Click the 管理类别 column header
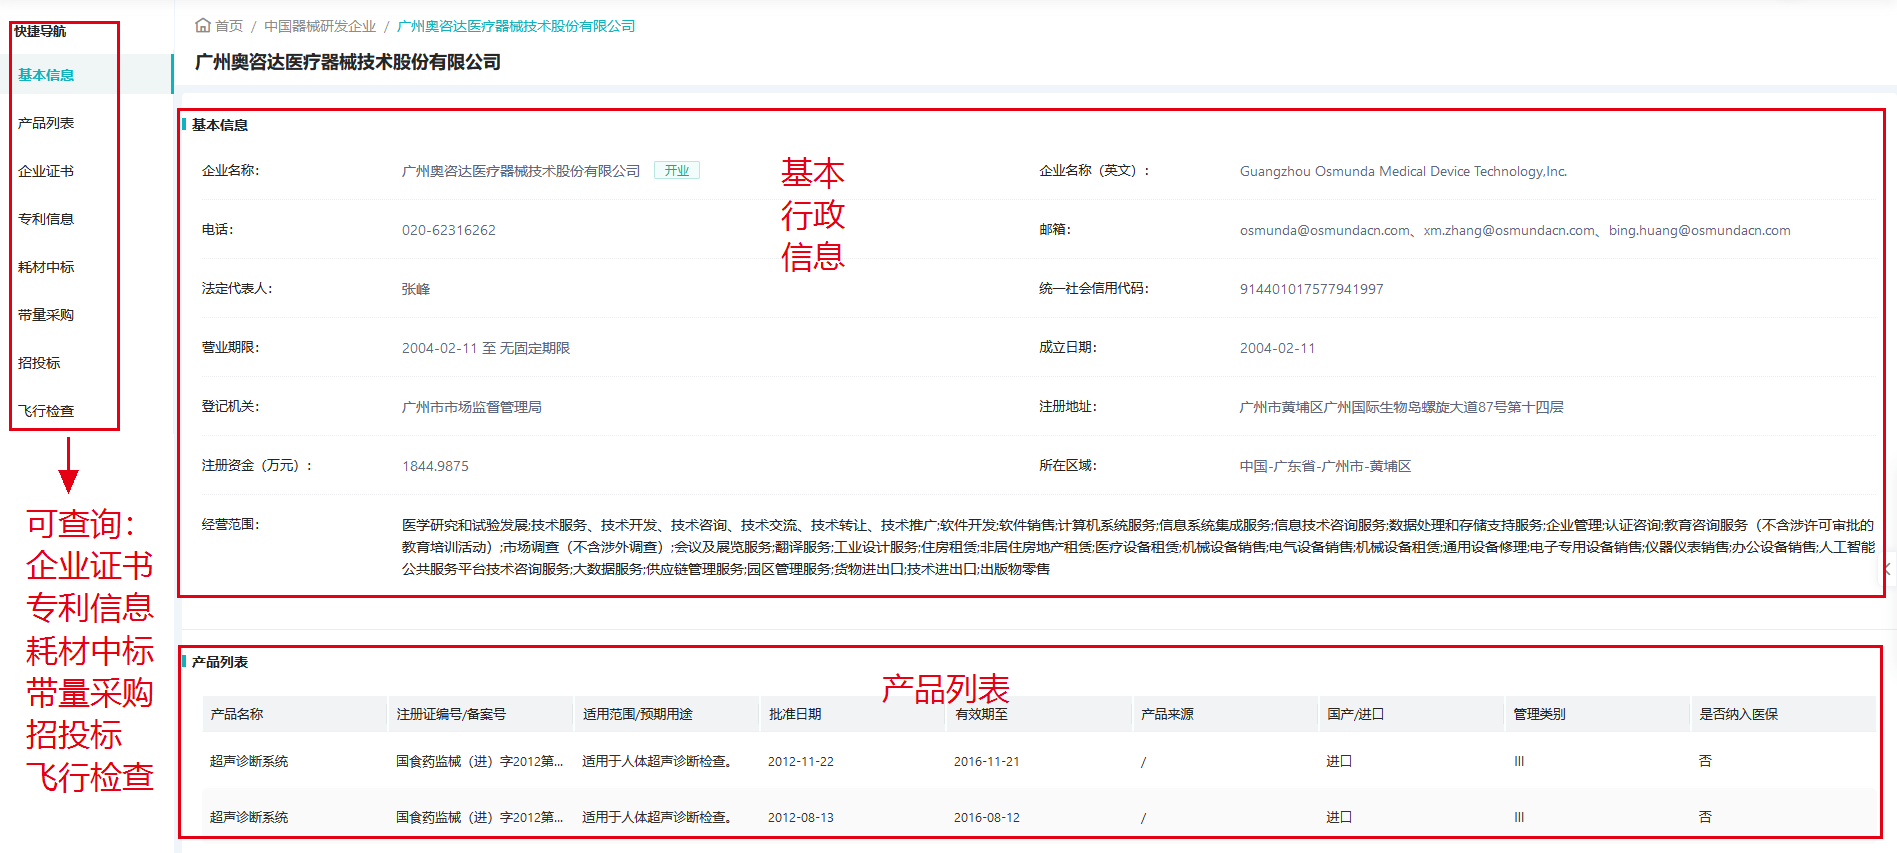 1539,714
